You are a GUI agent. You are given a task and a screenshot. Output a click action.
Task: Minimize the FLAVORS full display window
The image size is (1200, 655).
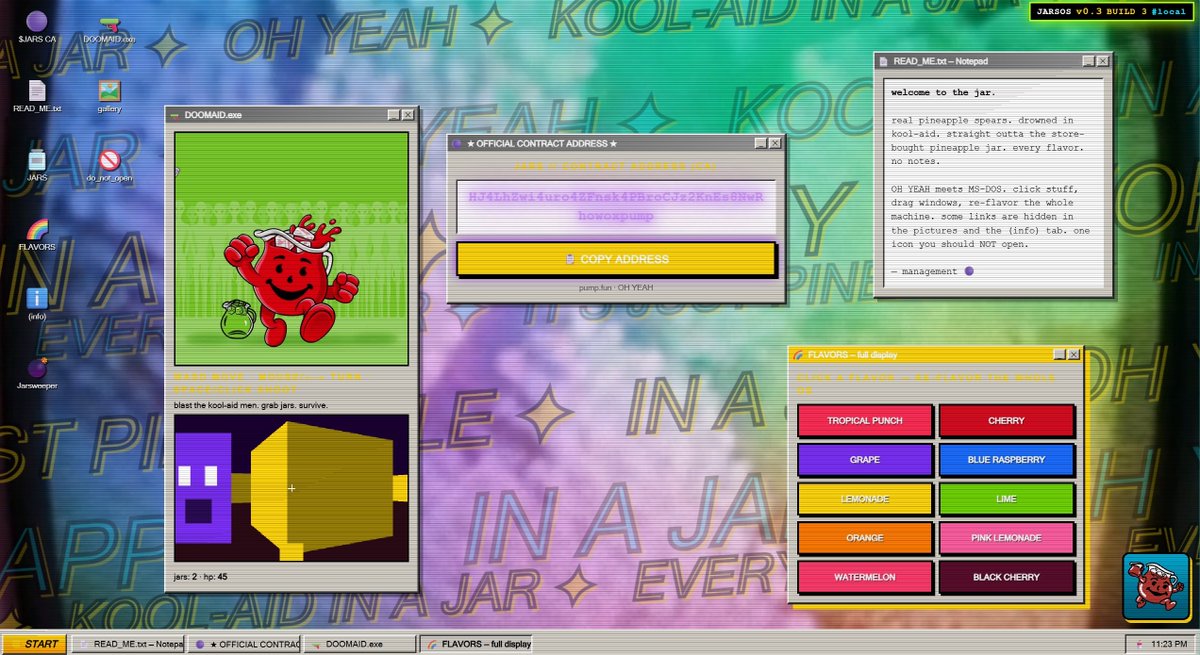[x=1060, y=354]
